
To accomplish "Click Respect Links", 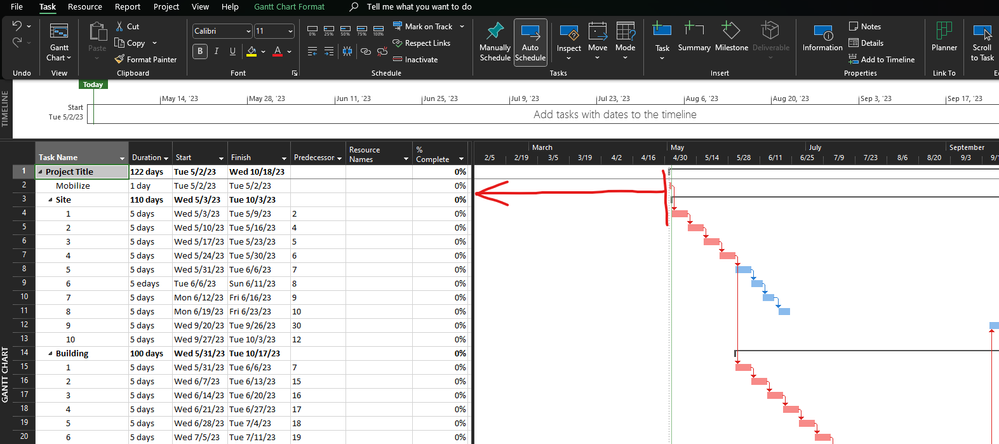I will (421, 43).
